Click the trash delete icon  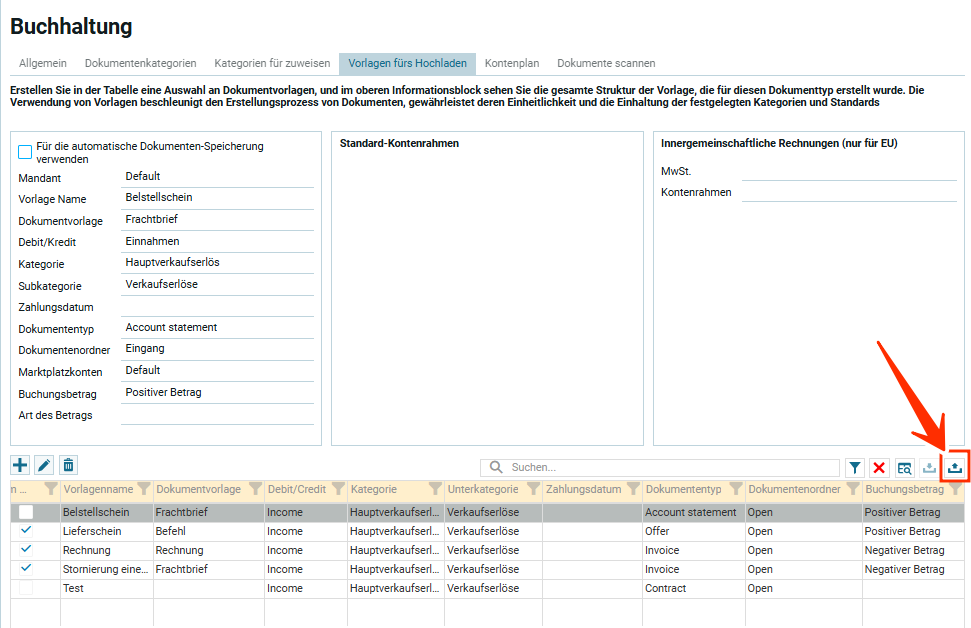68,465
